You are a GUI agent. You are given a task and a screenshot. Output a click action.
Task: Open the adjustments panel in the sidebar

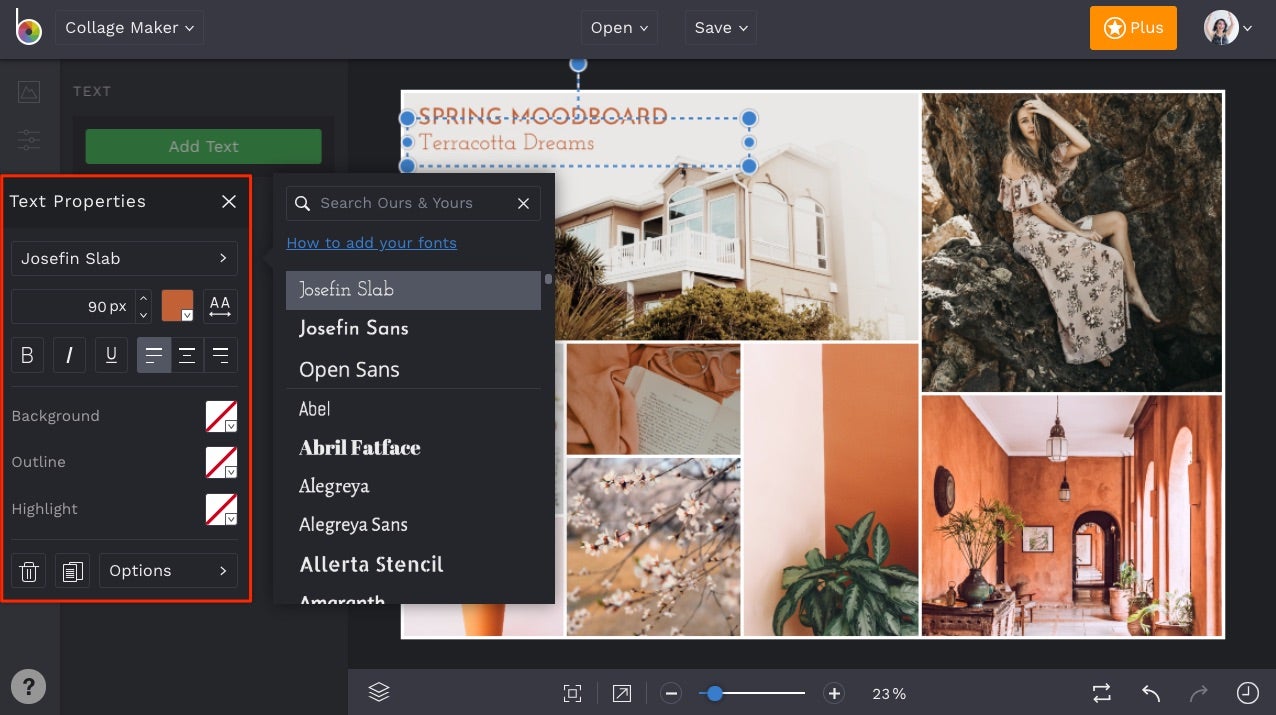[29, 140]
